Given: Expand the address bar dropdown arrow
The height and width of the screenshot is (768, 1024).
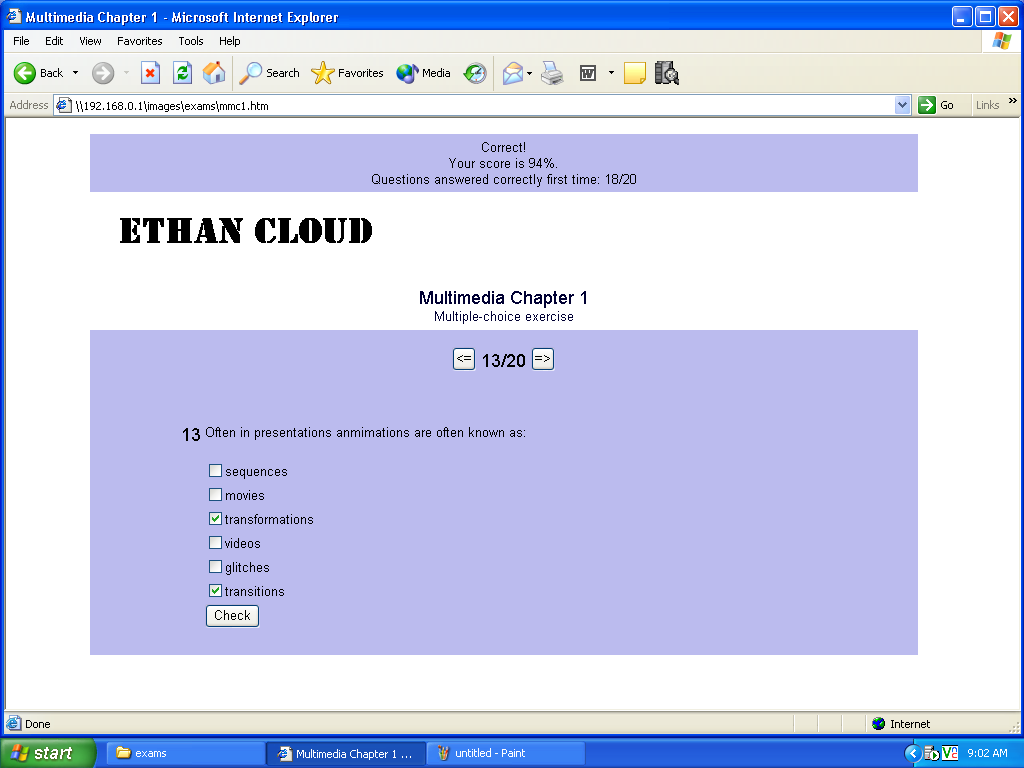Looking at the screenshot, I should (903, 105).
